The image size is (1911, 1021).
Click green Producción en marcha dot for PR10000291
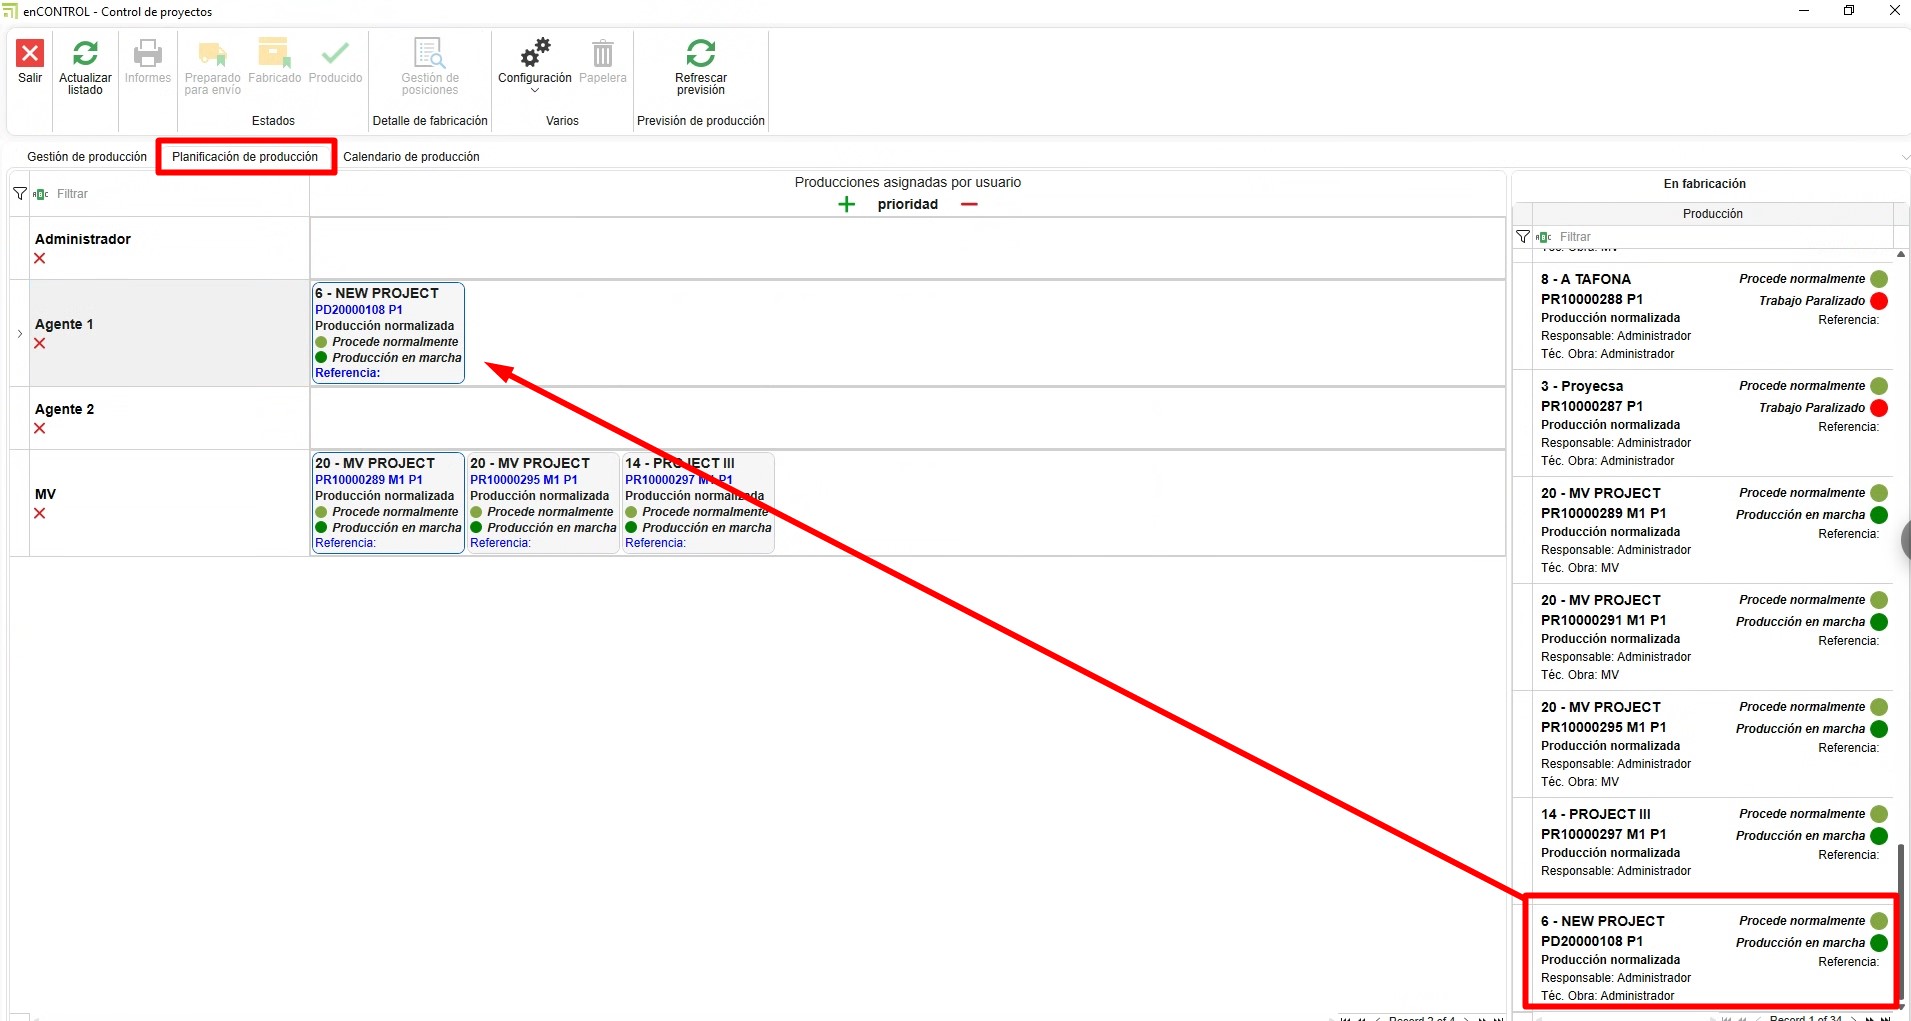click(1879, 622)
